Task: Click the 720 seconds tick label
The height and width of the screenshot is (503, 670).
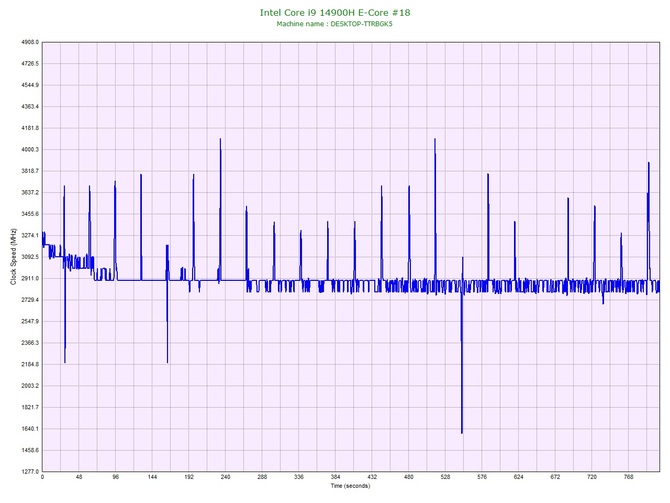Action: click(592, 477)
